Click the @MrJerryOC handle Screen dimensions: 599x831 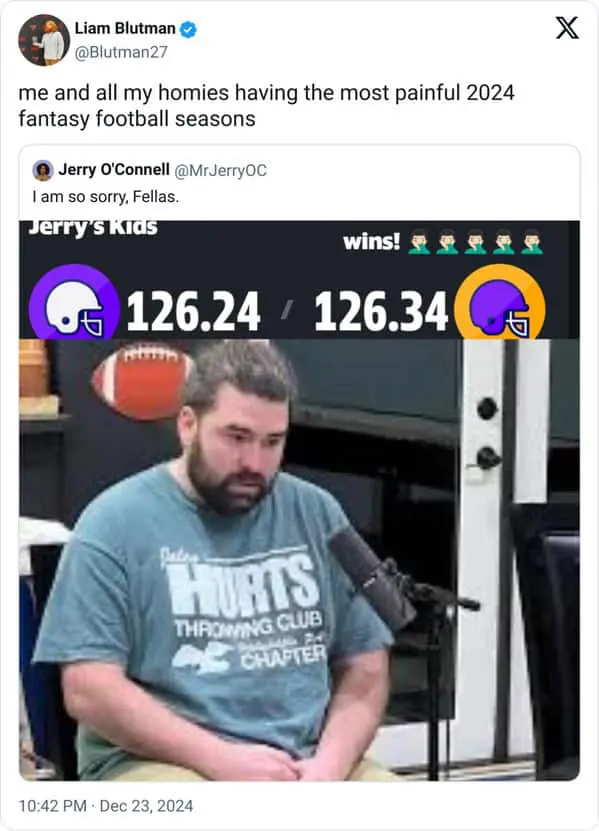tap(221, 171)
